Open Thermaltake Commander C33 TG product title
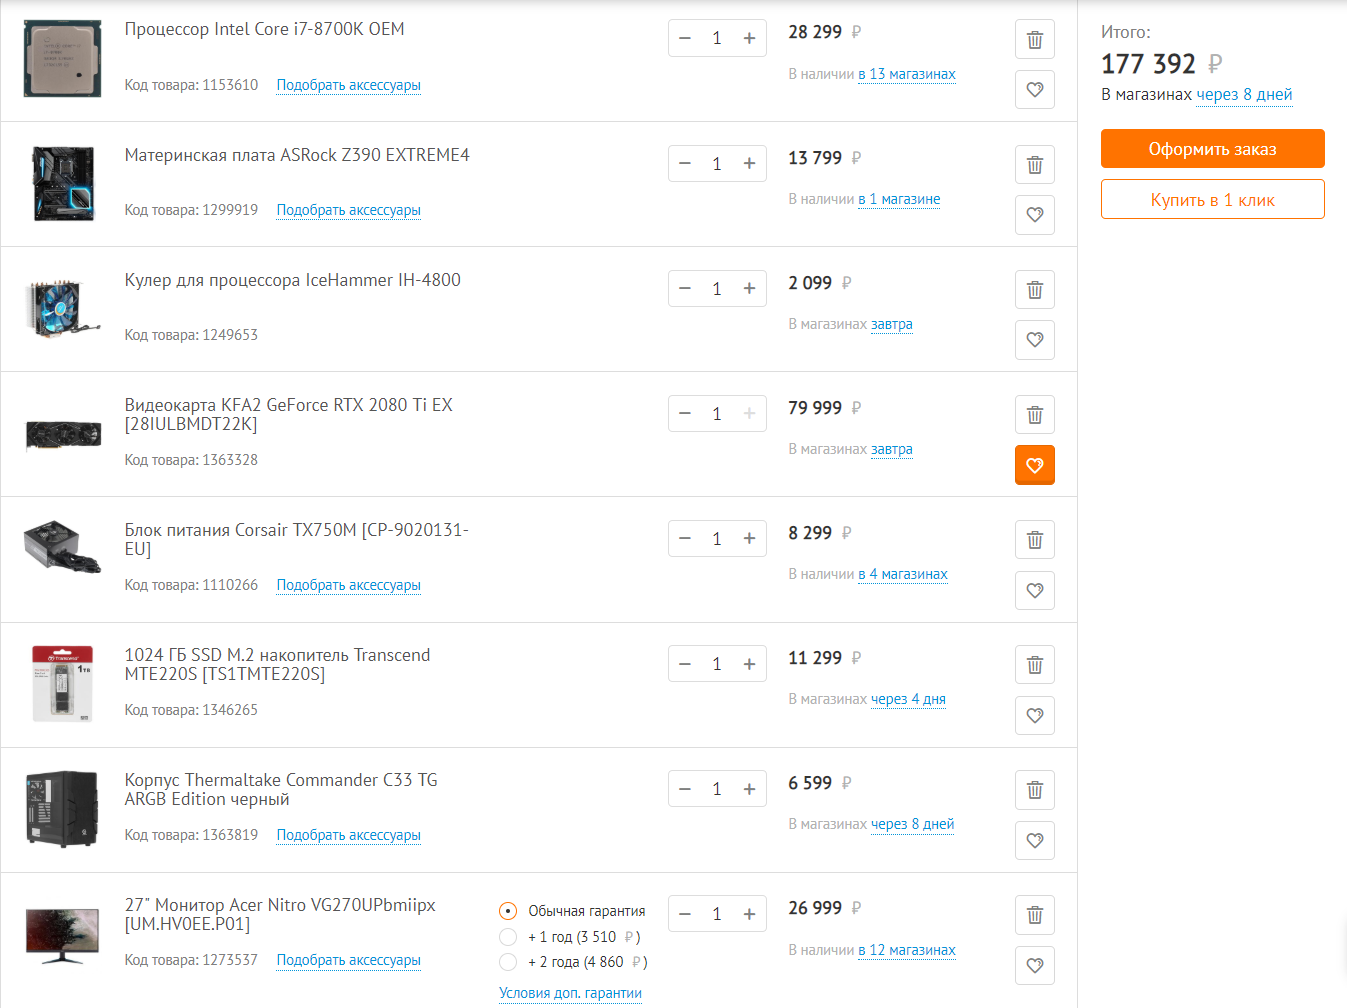 (281, 789)
